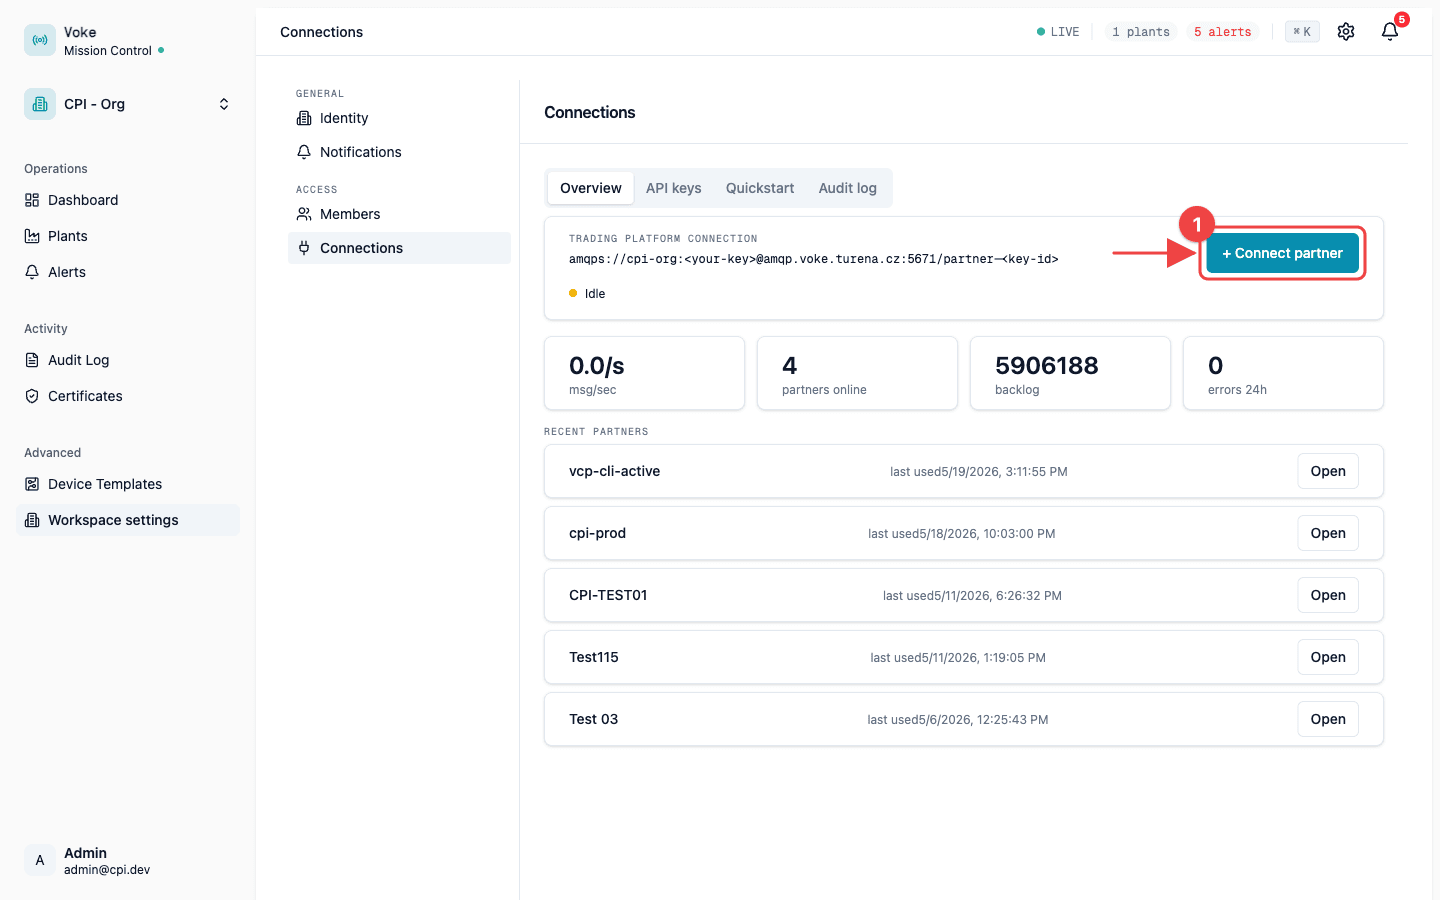
Task: Open the Test115 partner
Action: click(x=1328, y=657)
